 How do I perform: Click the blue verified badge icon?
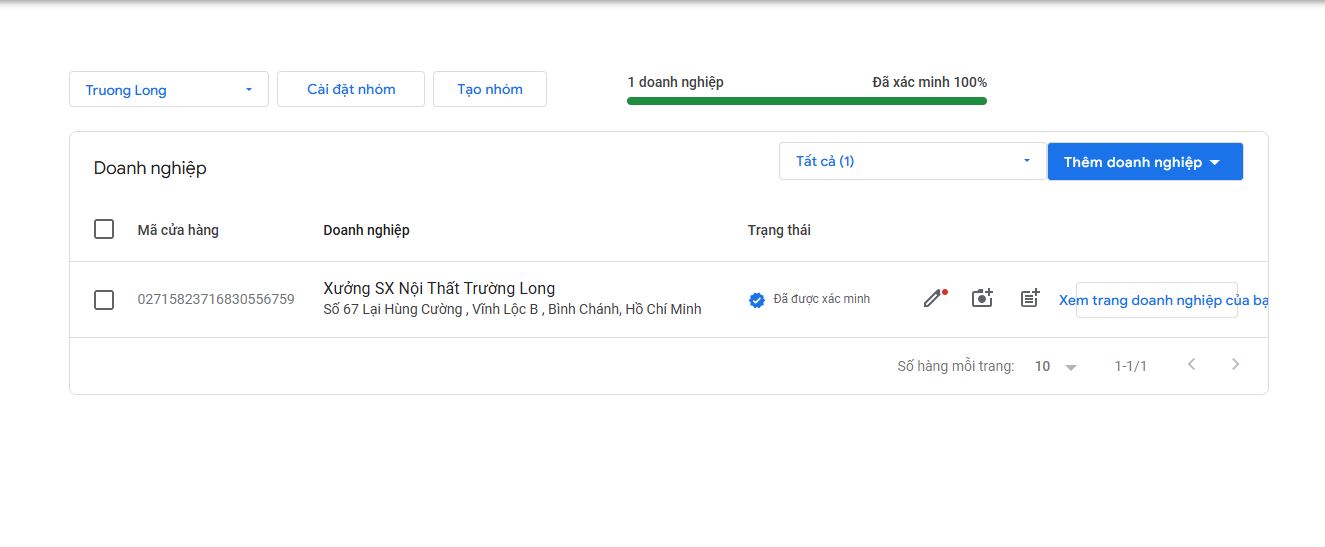pyautogui.click(x=757, y=299)
